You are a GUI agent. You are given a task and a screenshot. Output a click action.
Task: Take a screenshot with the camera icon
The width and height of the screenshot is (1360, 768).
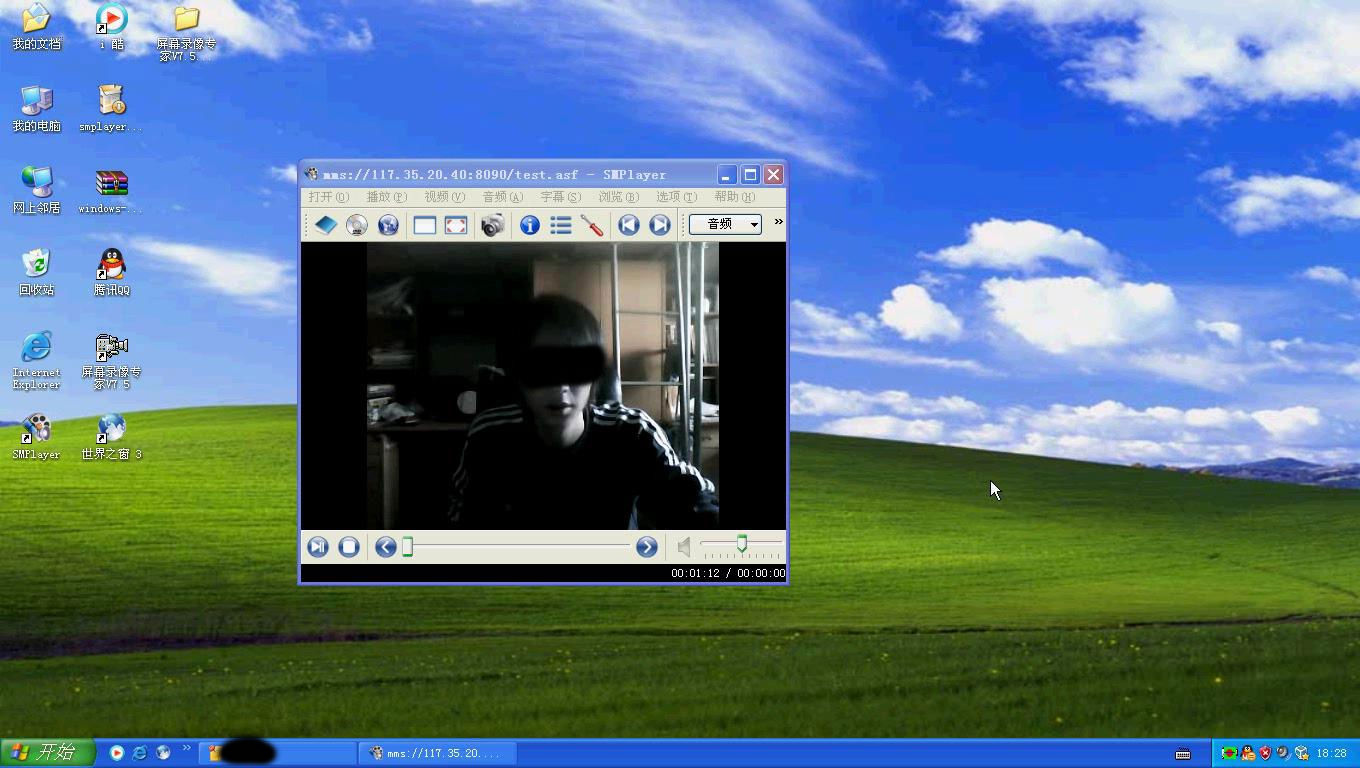coord(492,225)
